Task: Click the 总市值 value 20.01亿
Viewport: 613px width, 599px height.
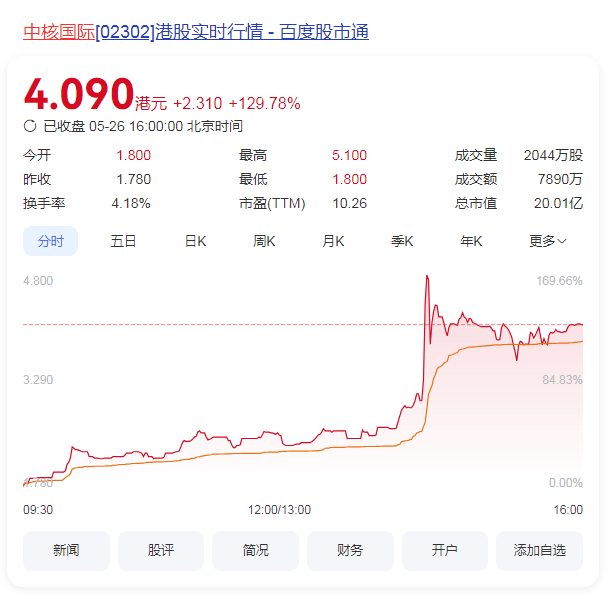Action: [558, 203]
